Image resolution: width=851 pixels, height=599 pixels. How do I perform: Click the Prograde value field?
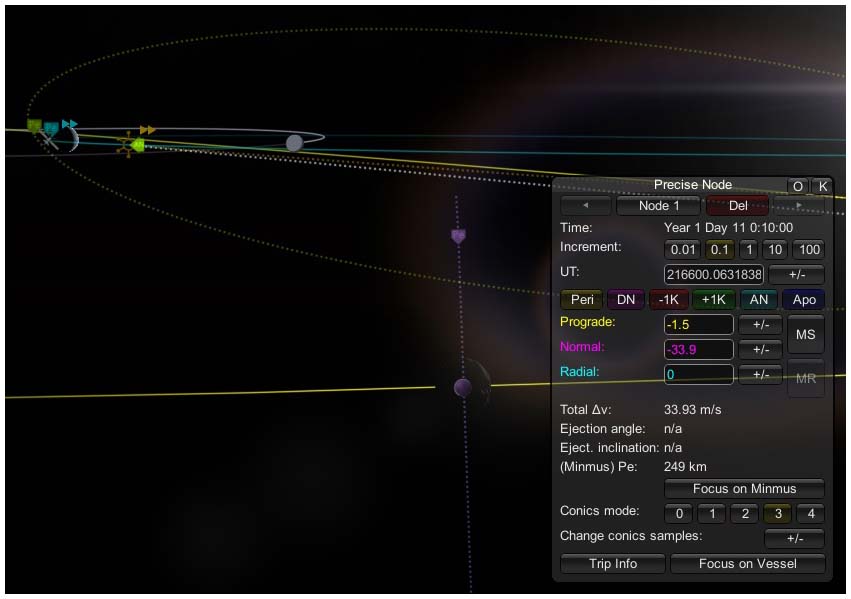coord(698,324)
